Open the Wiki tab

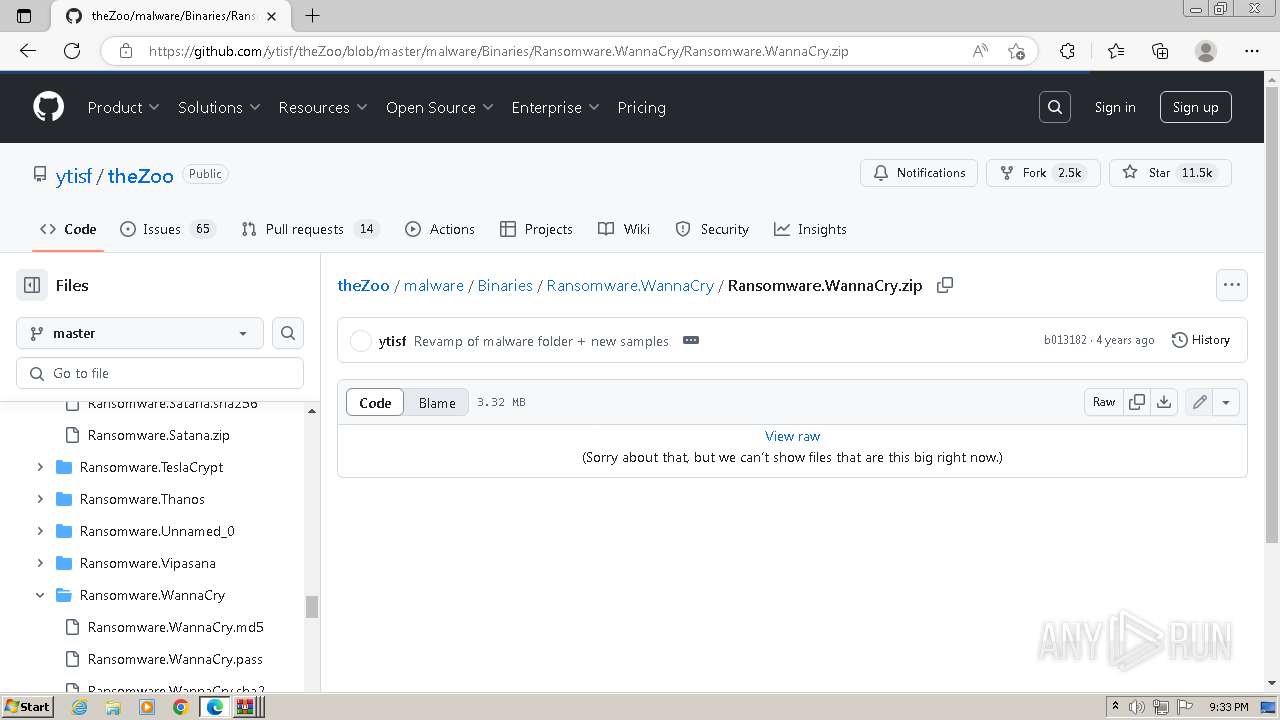point(624,229)
